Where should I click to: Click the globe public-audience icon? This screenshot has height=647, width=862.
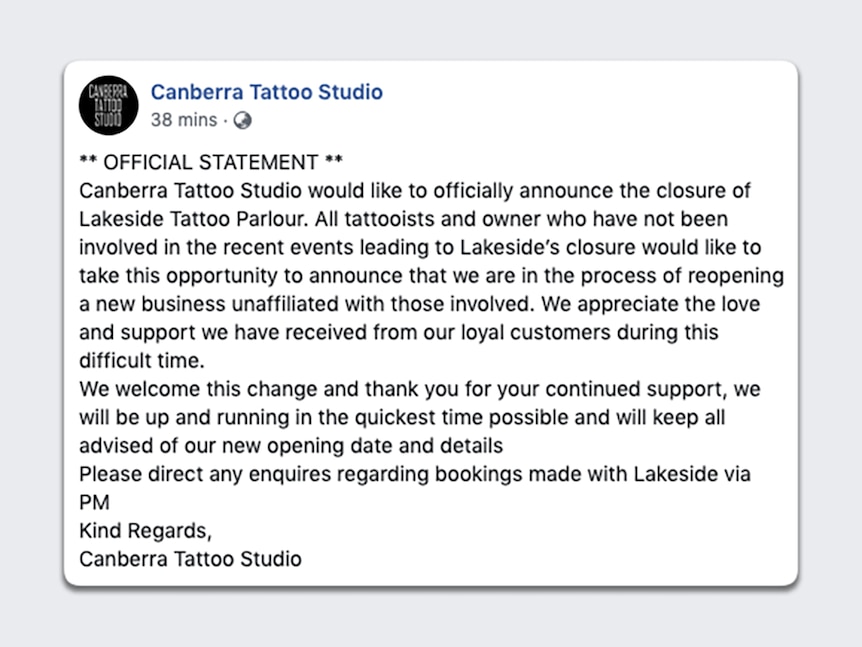tap(242, 120)
